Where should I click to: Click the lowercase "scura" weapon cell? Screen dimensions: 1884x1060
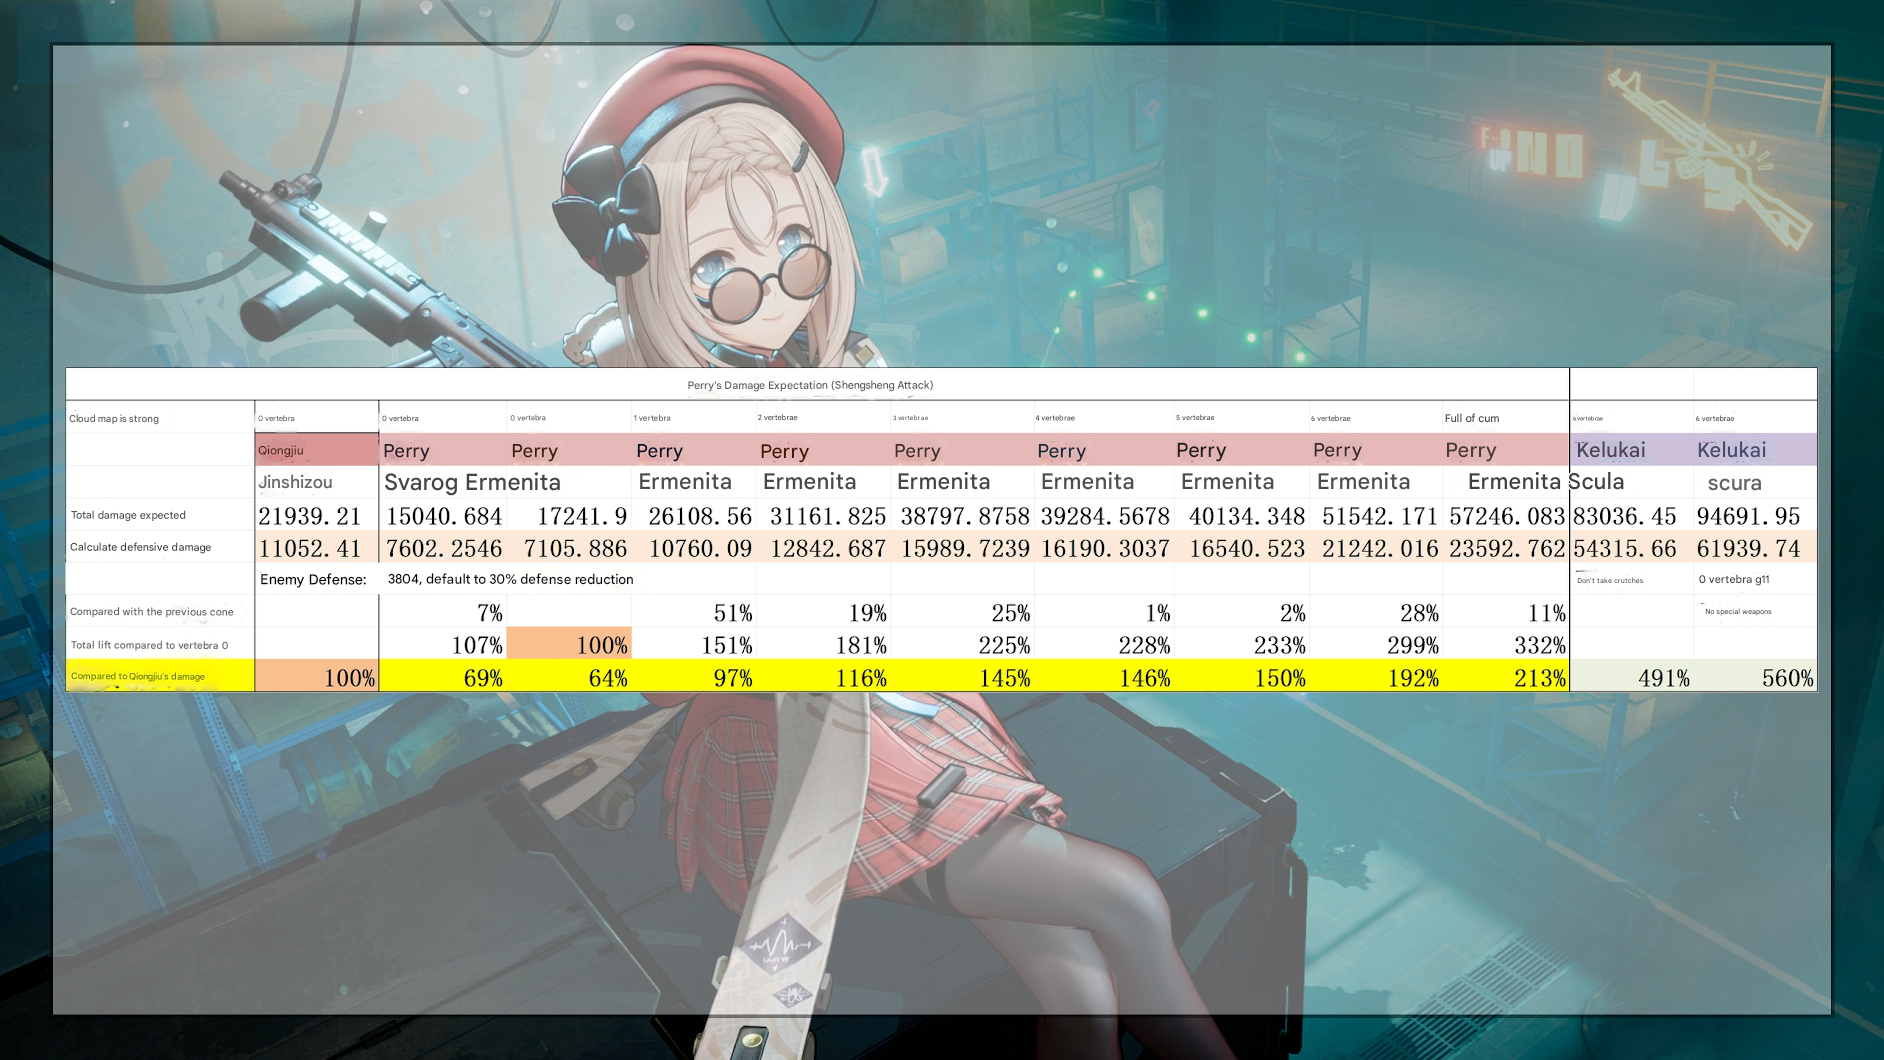[1734, 483]
